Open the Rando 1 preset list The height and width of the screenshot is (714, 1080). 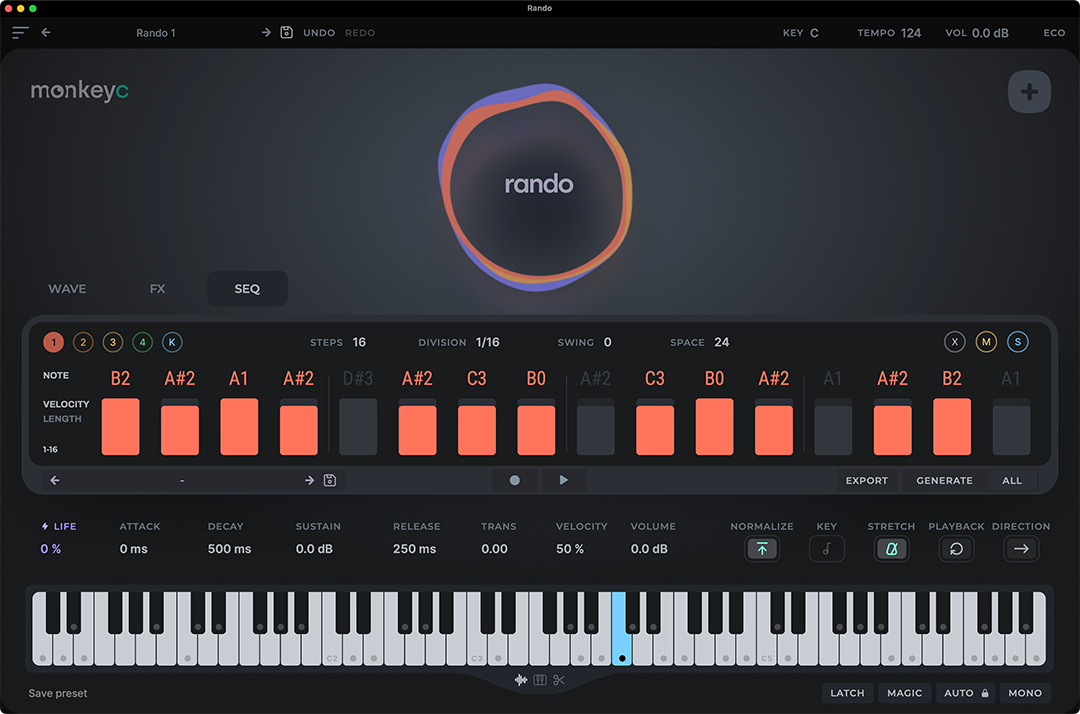[x=156, y=33]
